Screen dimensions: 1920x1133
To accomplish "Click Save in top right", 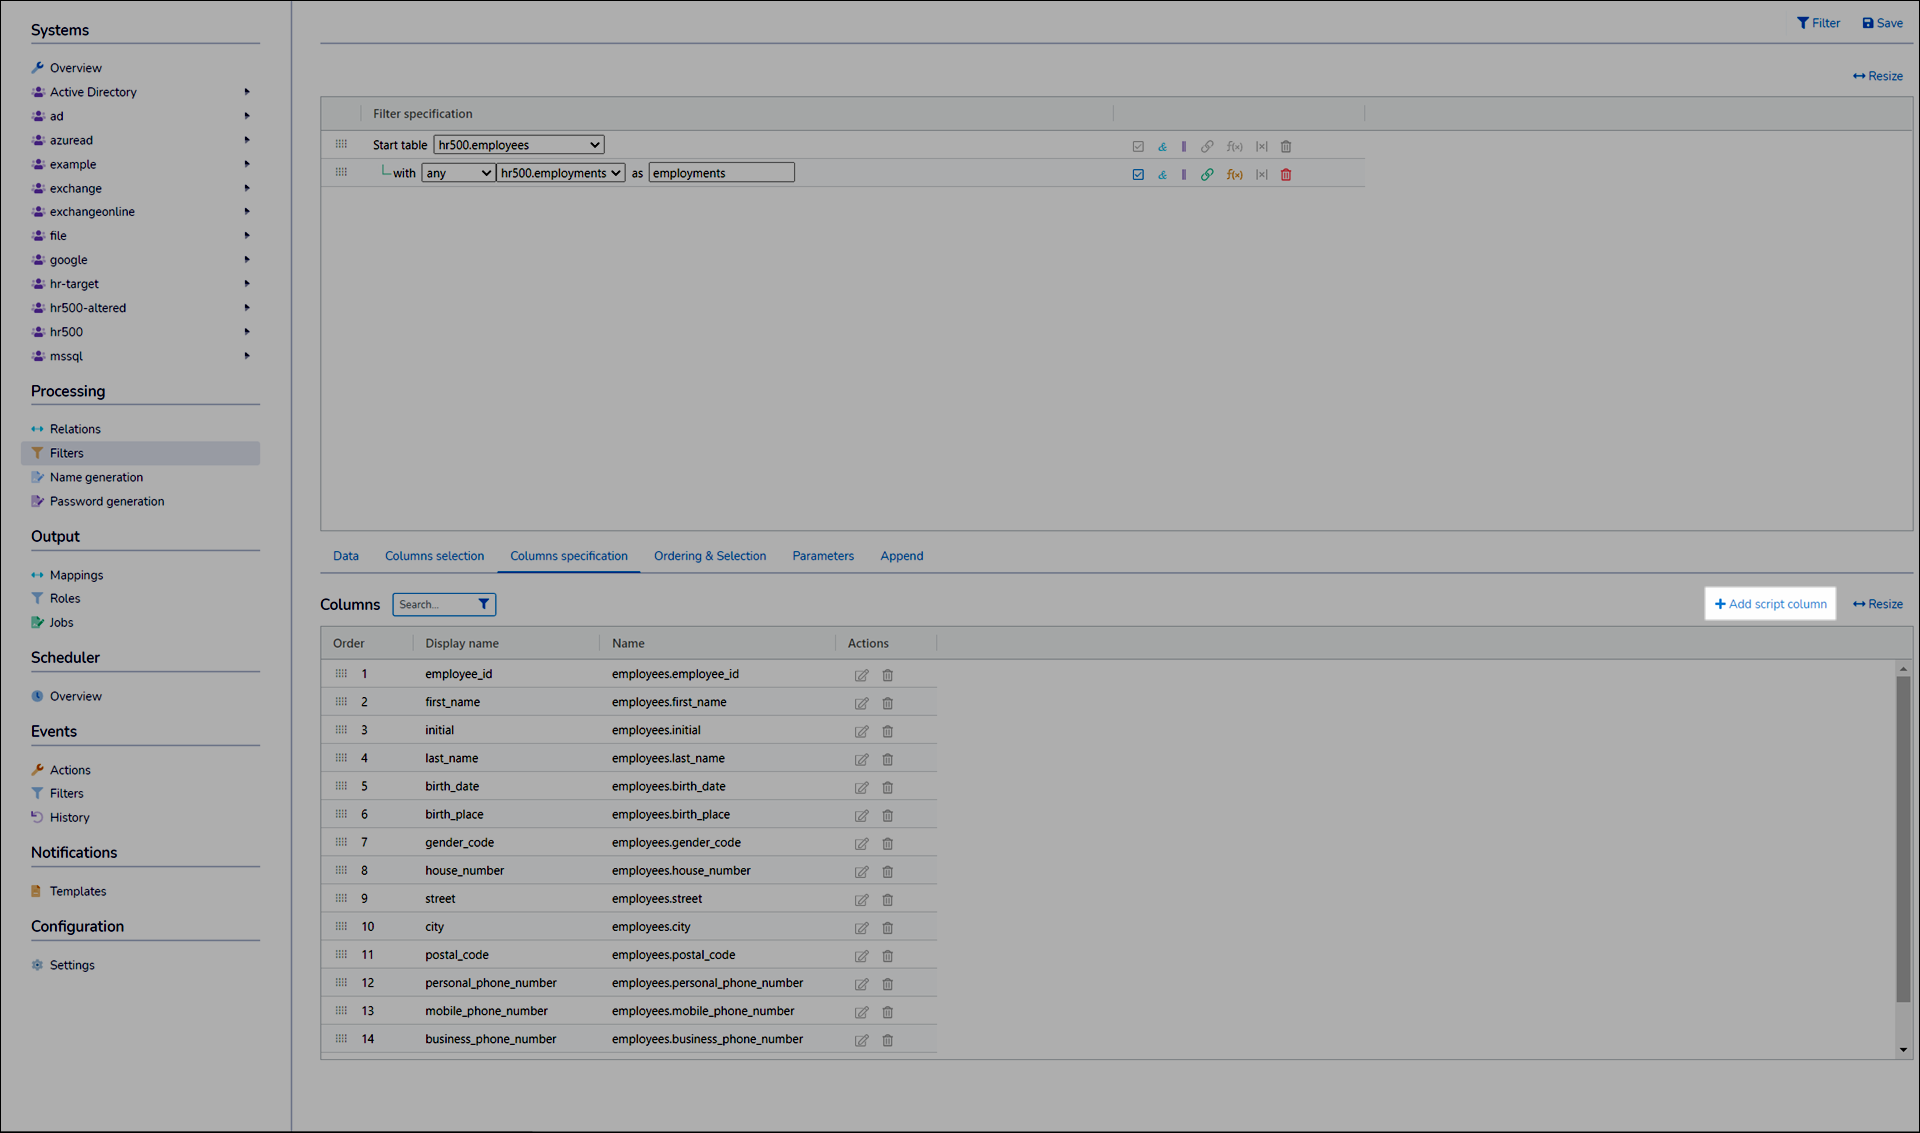I will pyautogui.click(x=1881, y=23).
